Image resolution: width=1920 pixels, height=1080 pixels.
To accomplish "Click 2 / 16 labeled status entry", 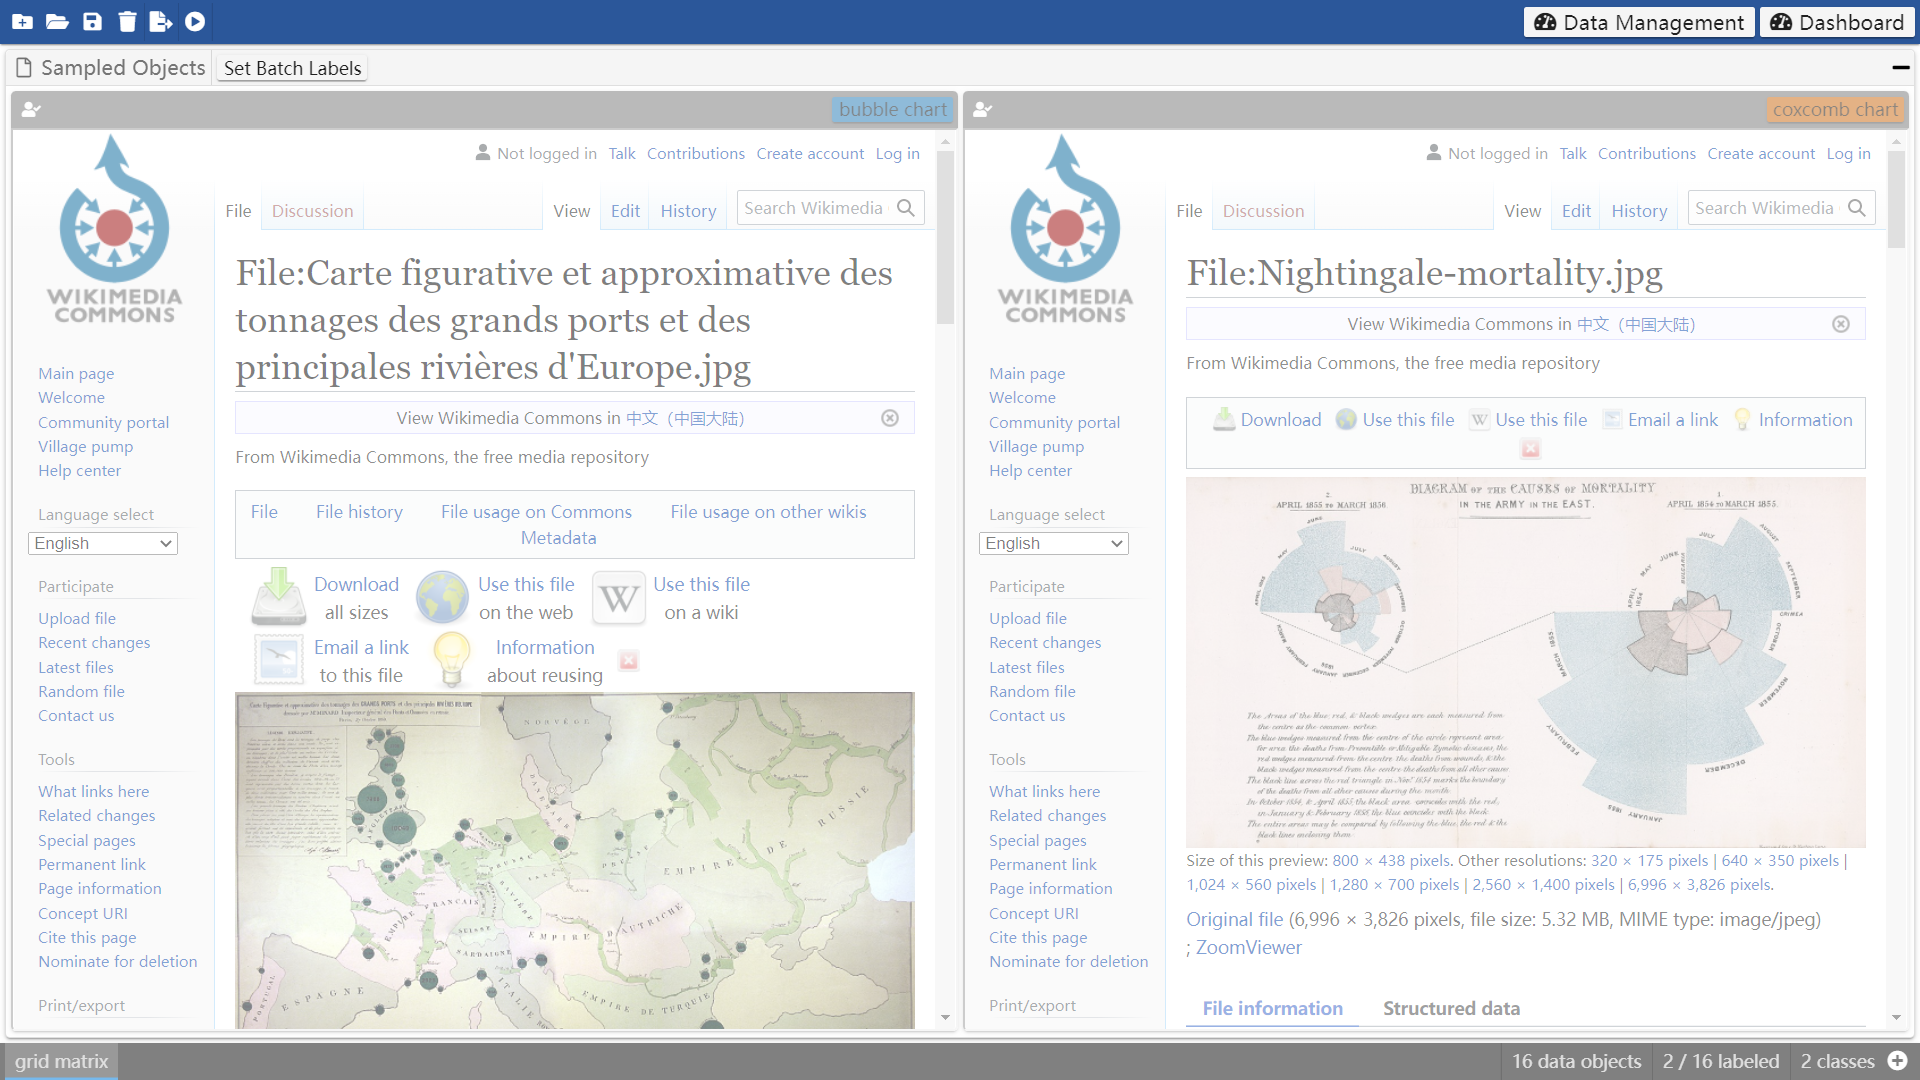I will (x=1720, y=1061).
